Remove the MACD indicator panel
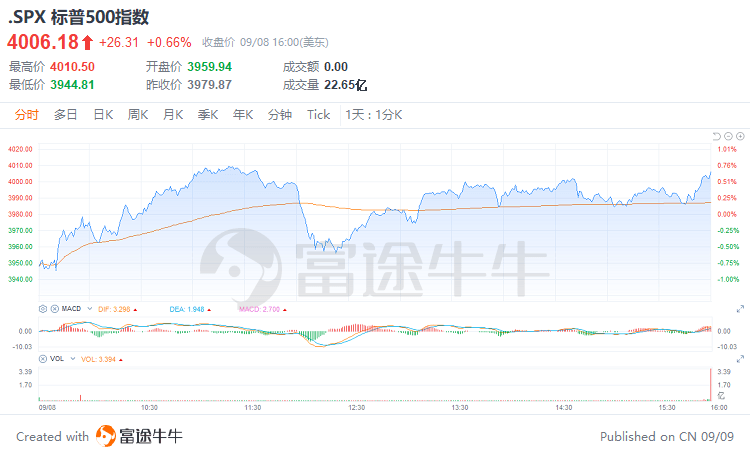This screenshot has height=457, width=750. (55, 309)
